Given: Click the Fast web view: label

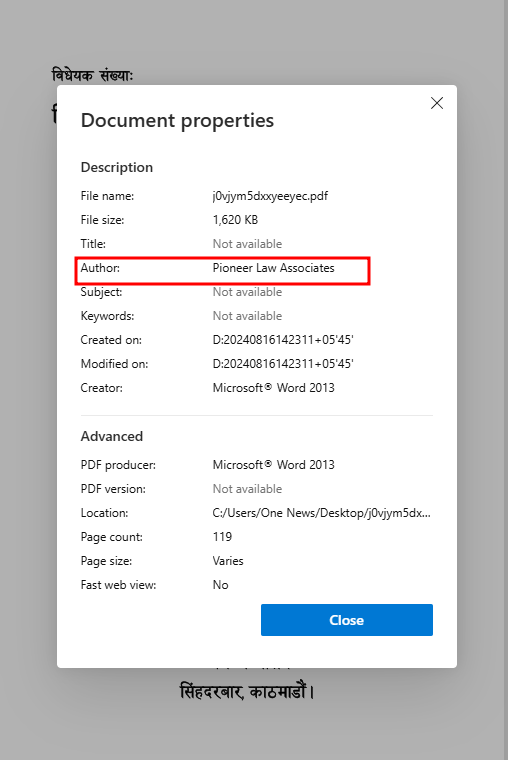Looking at the screenshot, I should point(118,585).
